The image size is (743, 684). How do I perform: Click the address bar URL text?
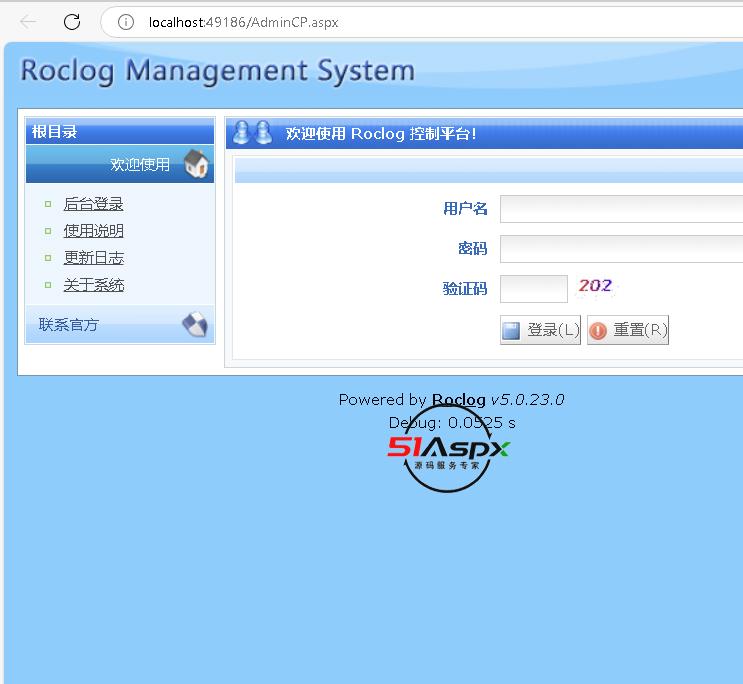(x=243, y=22)
